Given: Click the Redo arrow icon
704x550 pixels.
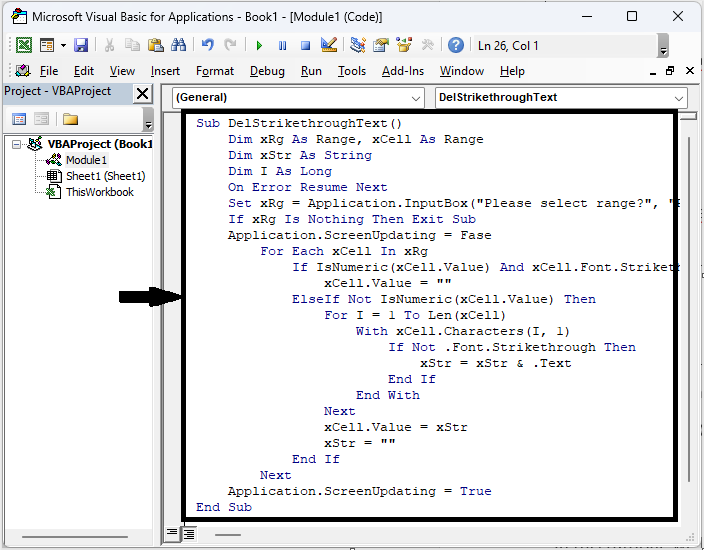Looking at the screenshot, I should [230, 45].
